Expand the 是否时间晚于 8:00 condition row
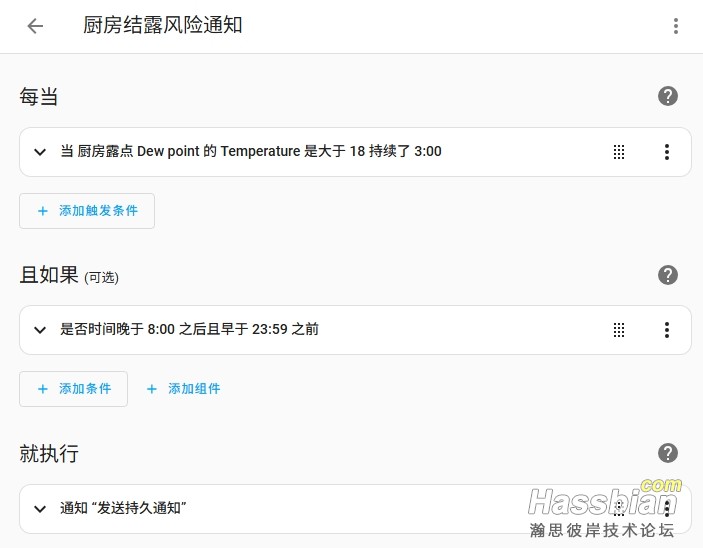The height and width of the screenshot is (548, 703). click(x=40, y=330)
